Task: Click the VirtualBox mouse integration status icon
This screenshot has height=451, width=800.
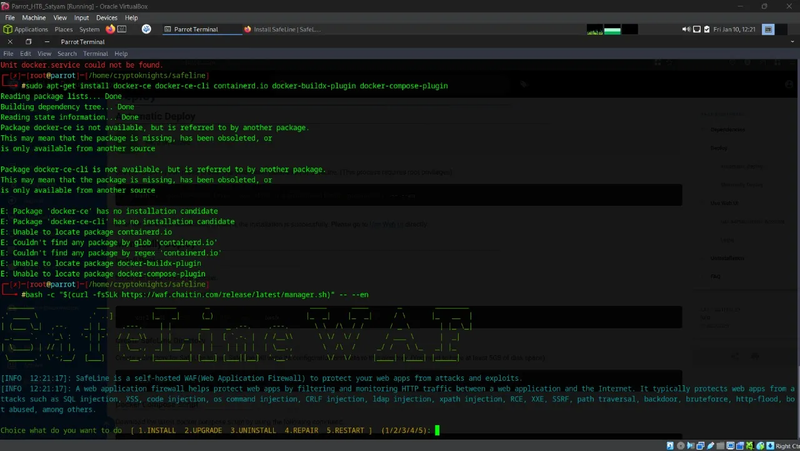Action: (x=760, y=446)
